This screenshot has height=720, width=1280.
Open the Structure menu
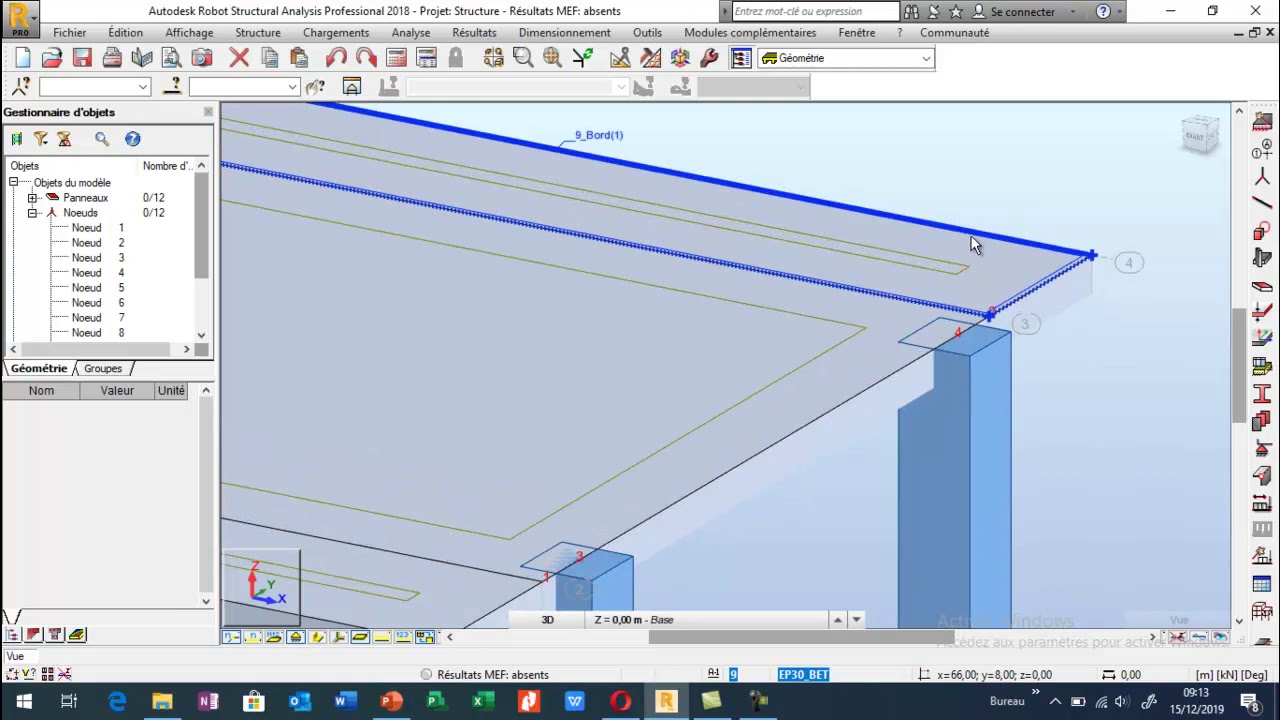(258, 33)
